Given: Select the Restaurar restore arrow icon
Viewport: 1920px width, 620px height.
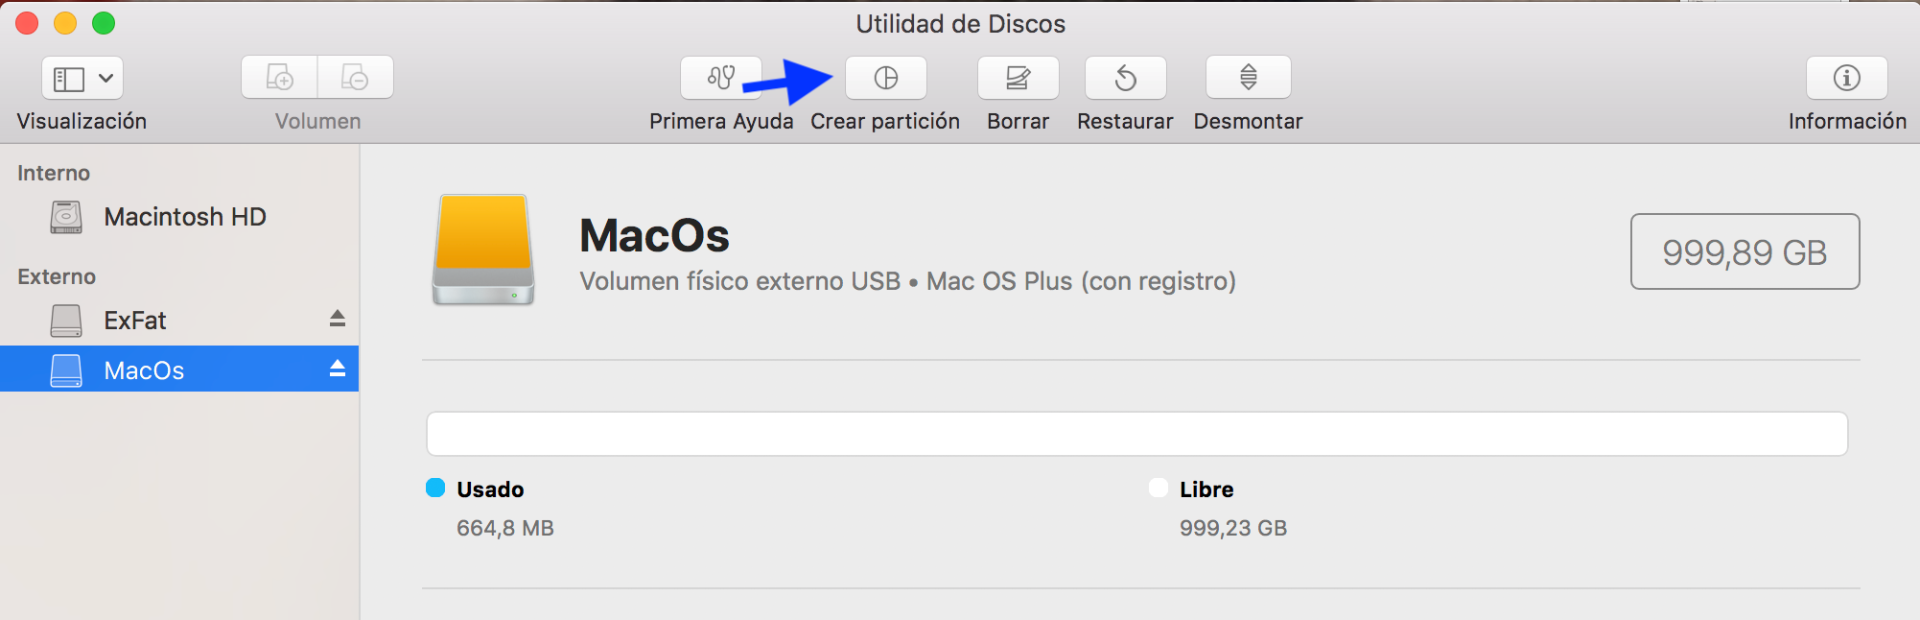Looking at the screenshot, I should point(1125,78).
